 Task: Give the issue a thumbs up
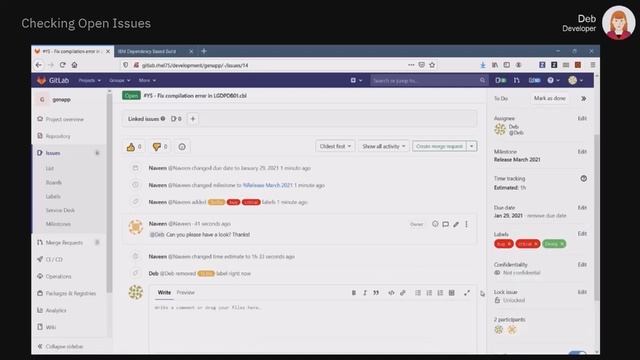[134, 147]
